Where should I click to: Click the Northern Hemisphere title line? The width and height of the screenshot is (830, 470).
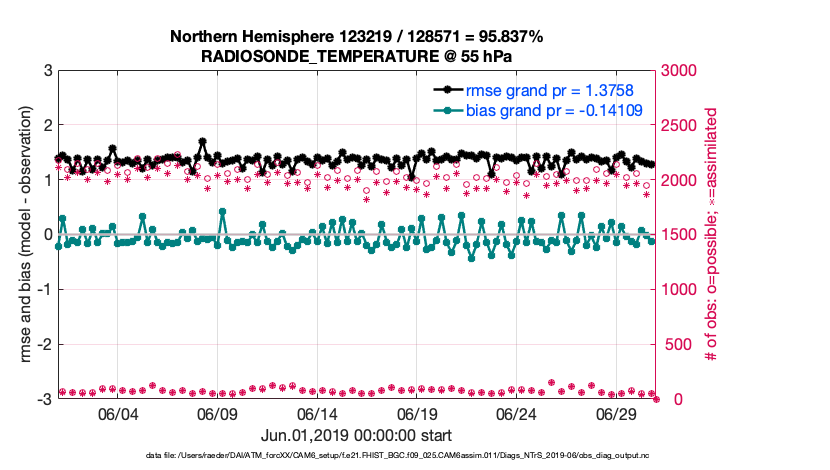click(357, 37)
